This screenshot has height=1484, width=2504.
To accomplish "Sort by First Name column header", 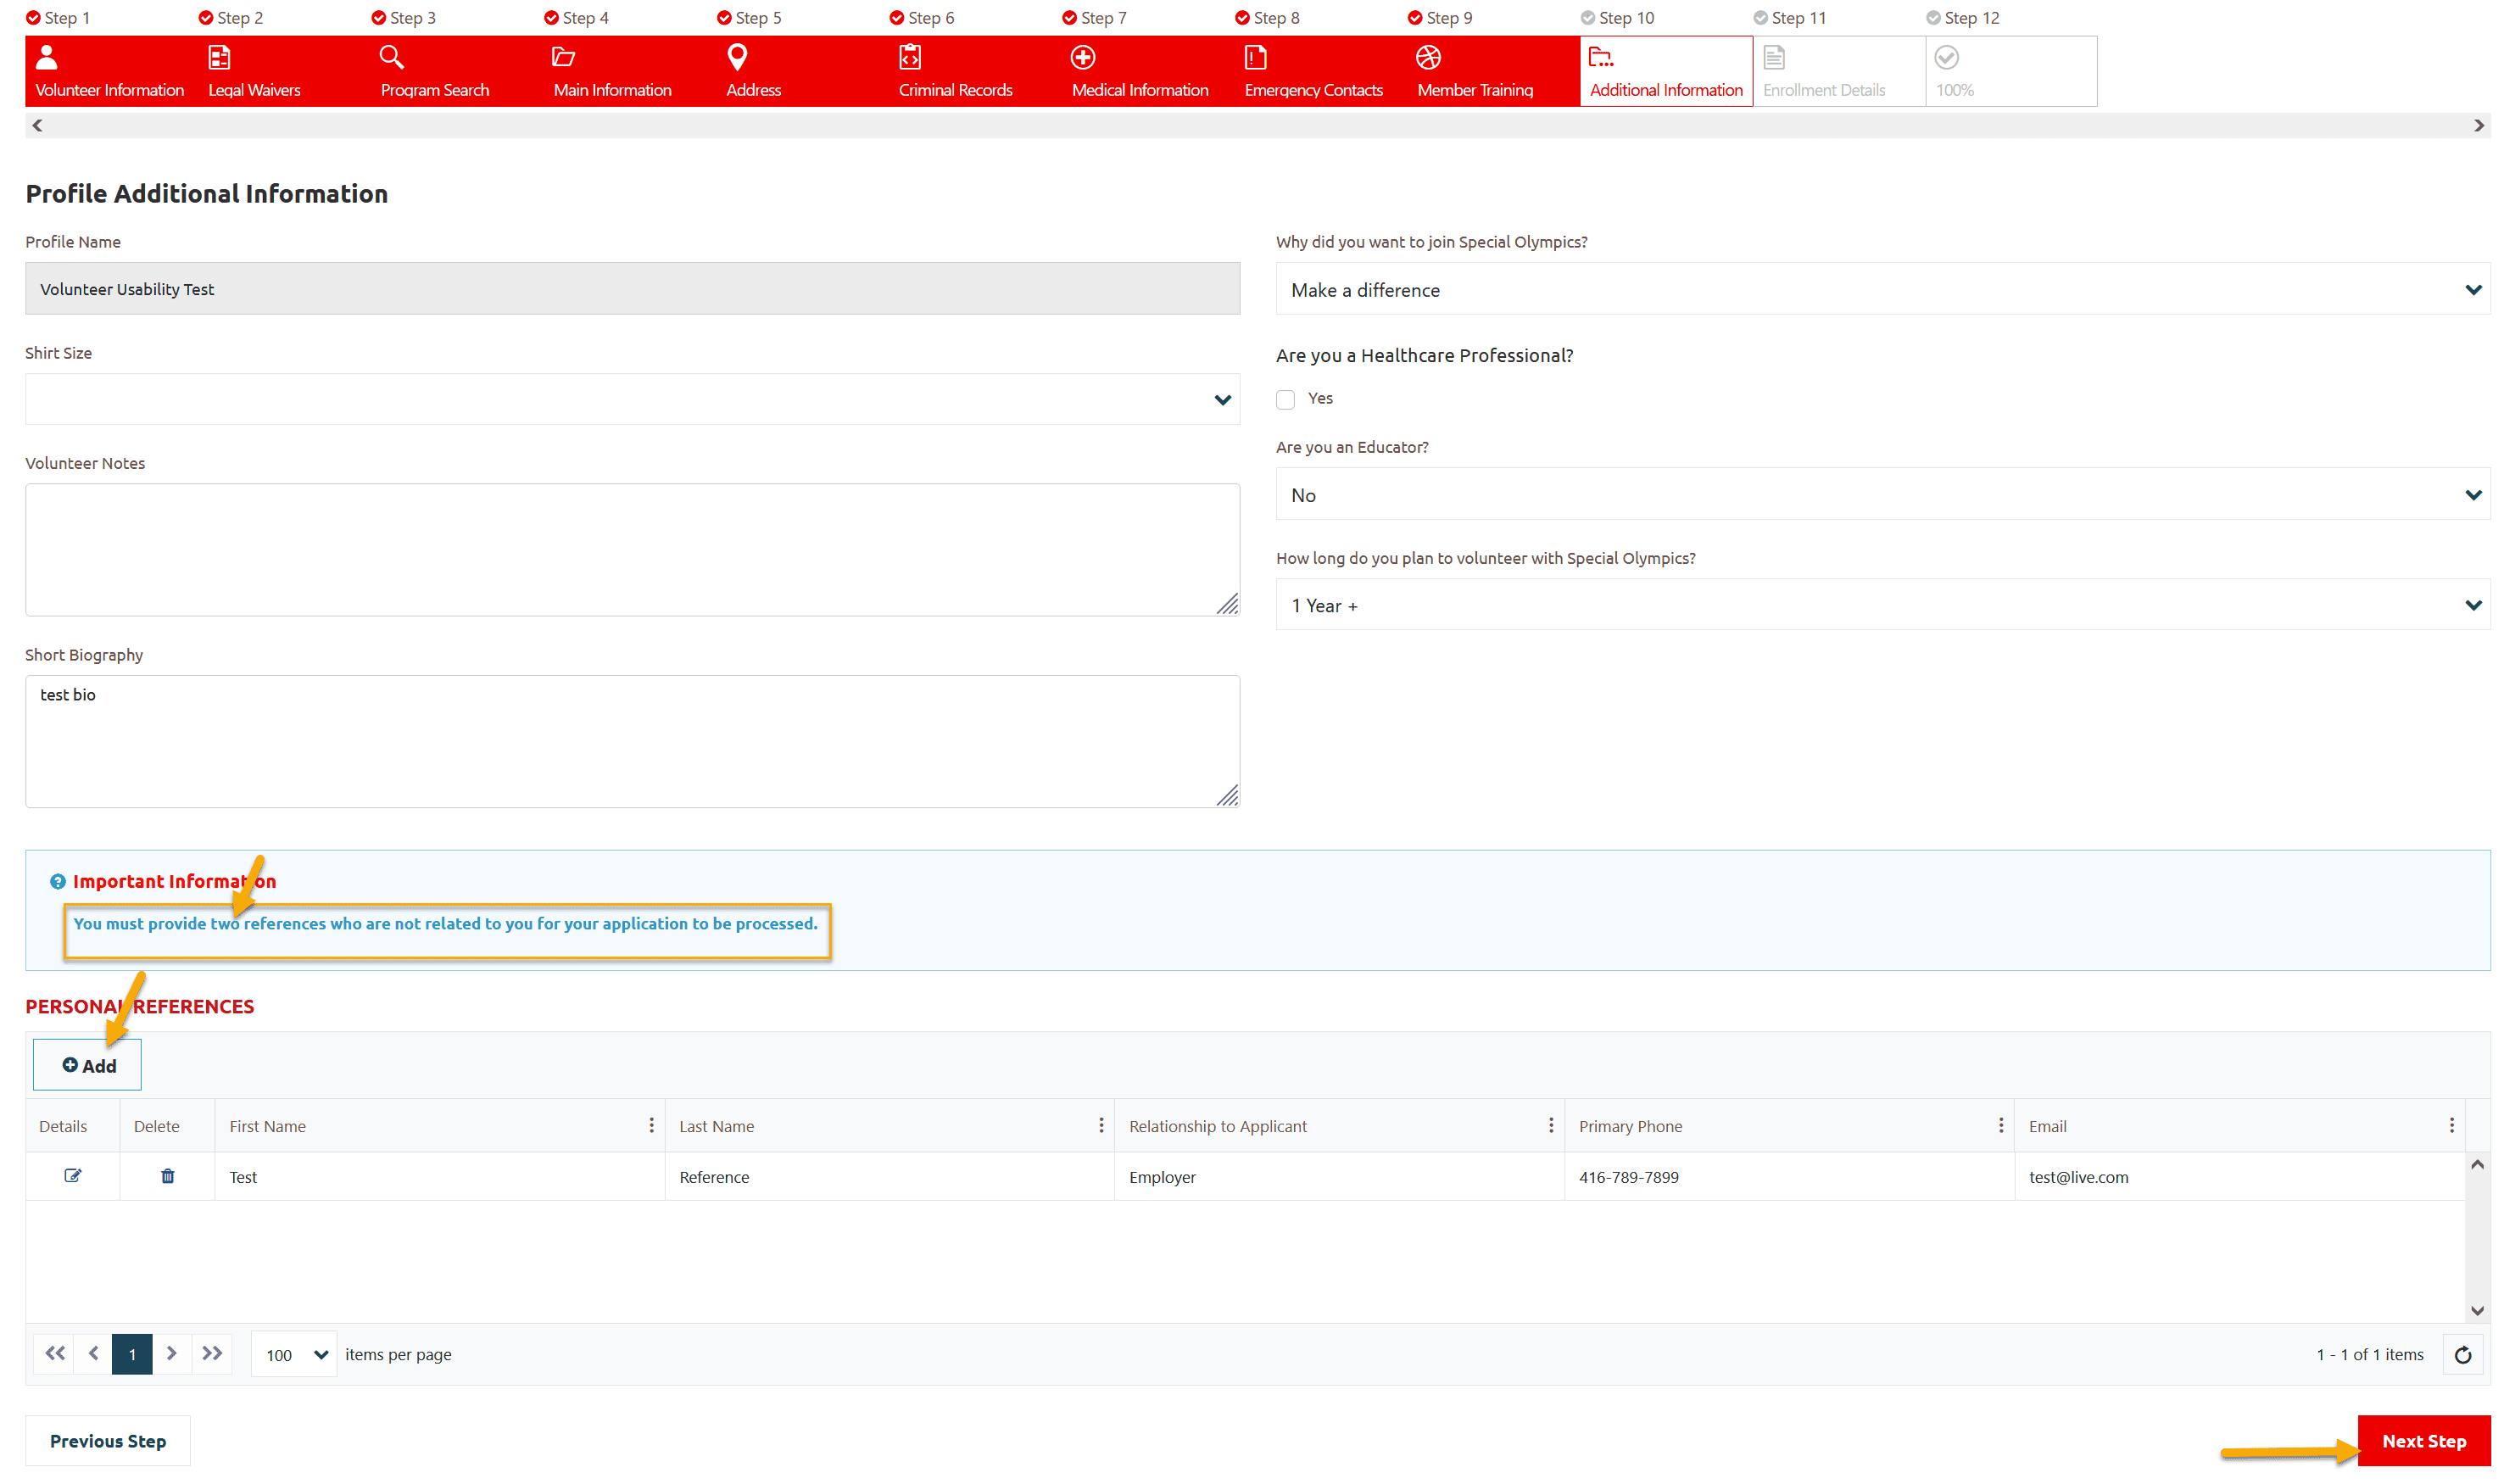I will pos(267,1126).
